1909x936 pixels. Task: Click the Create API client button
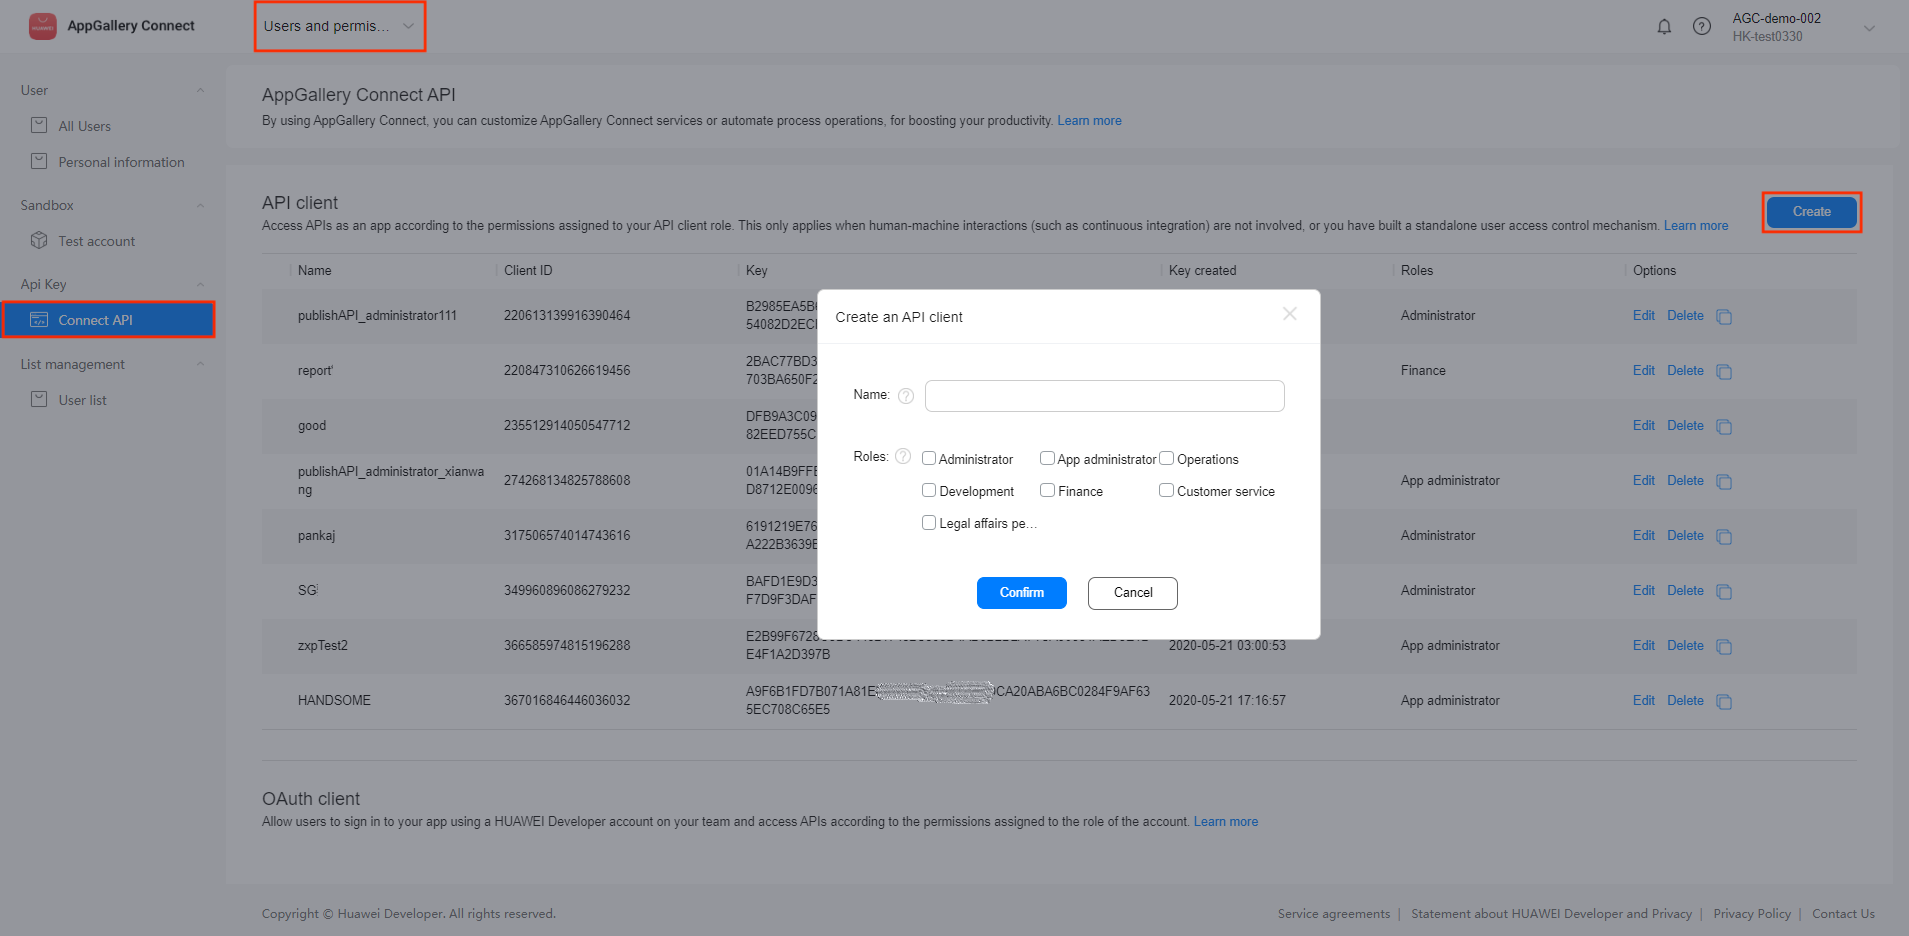[x=1811, y=212]
